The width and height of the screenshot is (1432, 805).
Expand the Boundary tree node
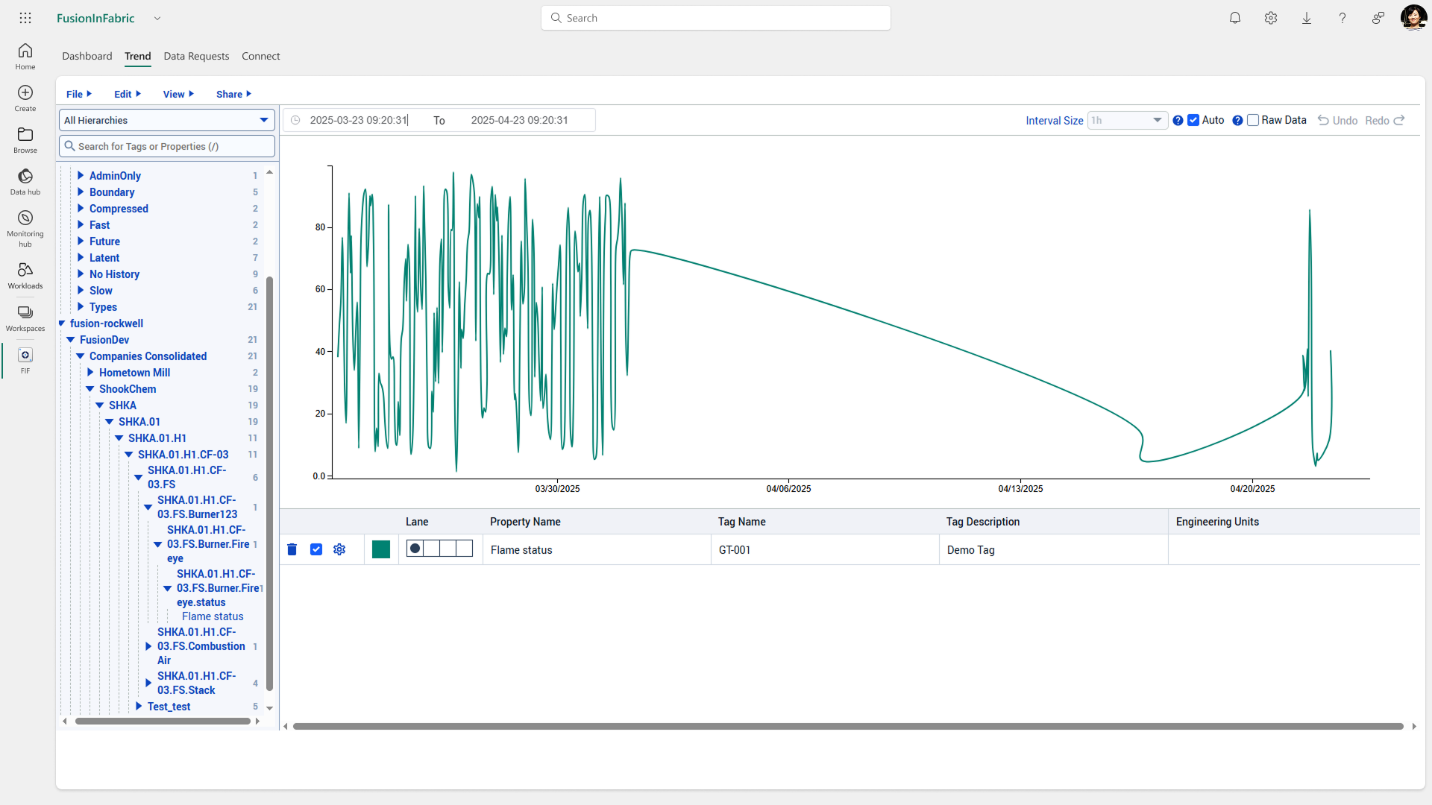pos(82,191)
